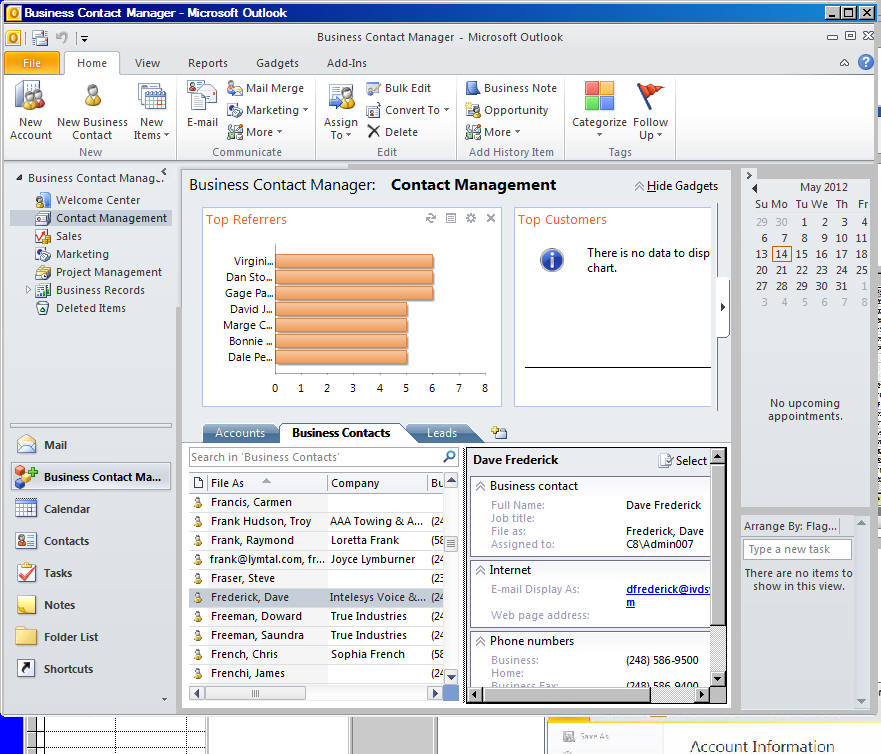Select Marketing in navigation tree
This screenshot has width=881, height=754.
pyautogui.click(x=82, y=254)
